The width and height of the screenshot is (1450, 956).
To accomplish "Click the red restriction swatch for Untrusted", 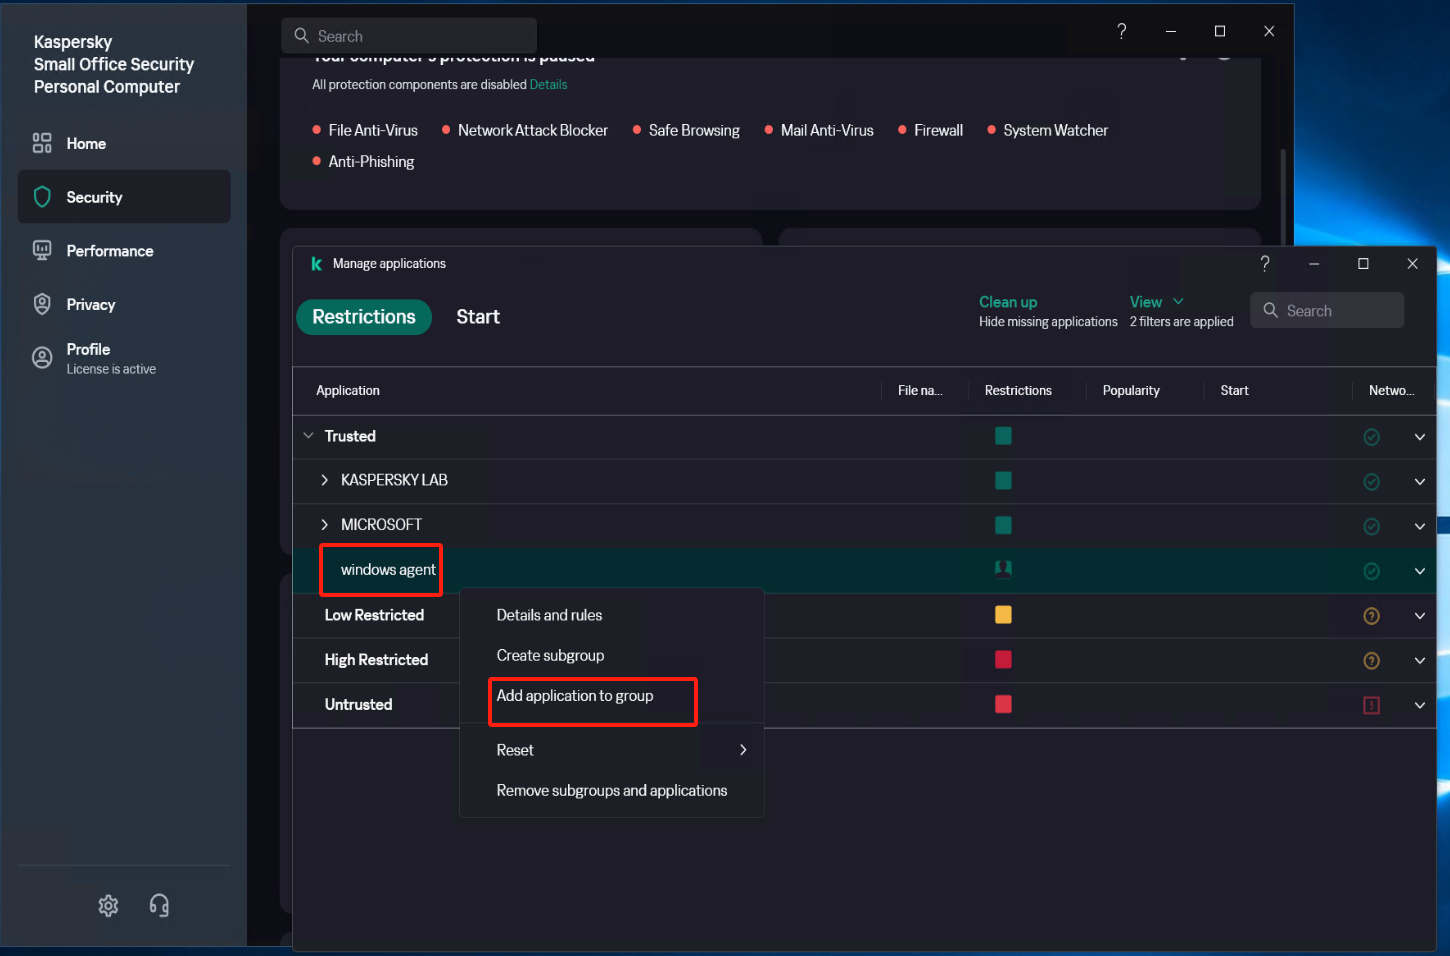I will pos(1003,705).
